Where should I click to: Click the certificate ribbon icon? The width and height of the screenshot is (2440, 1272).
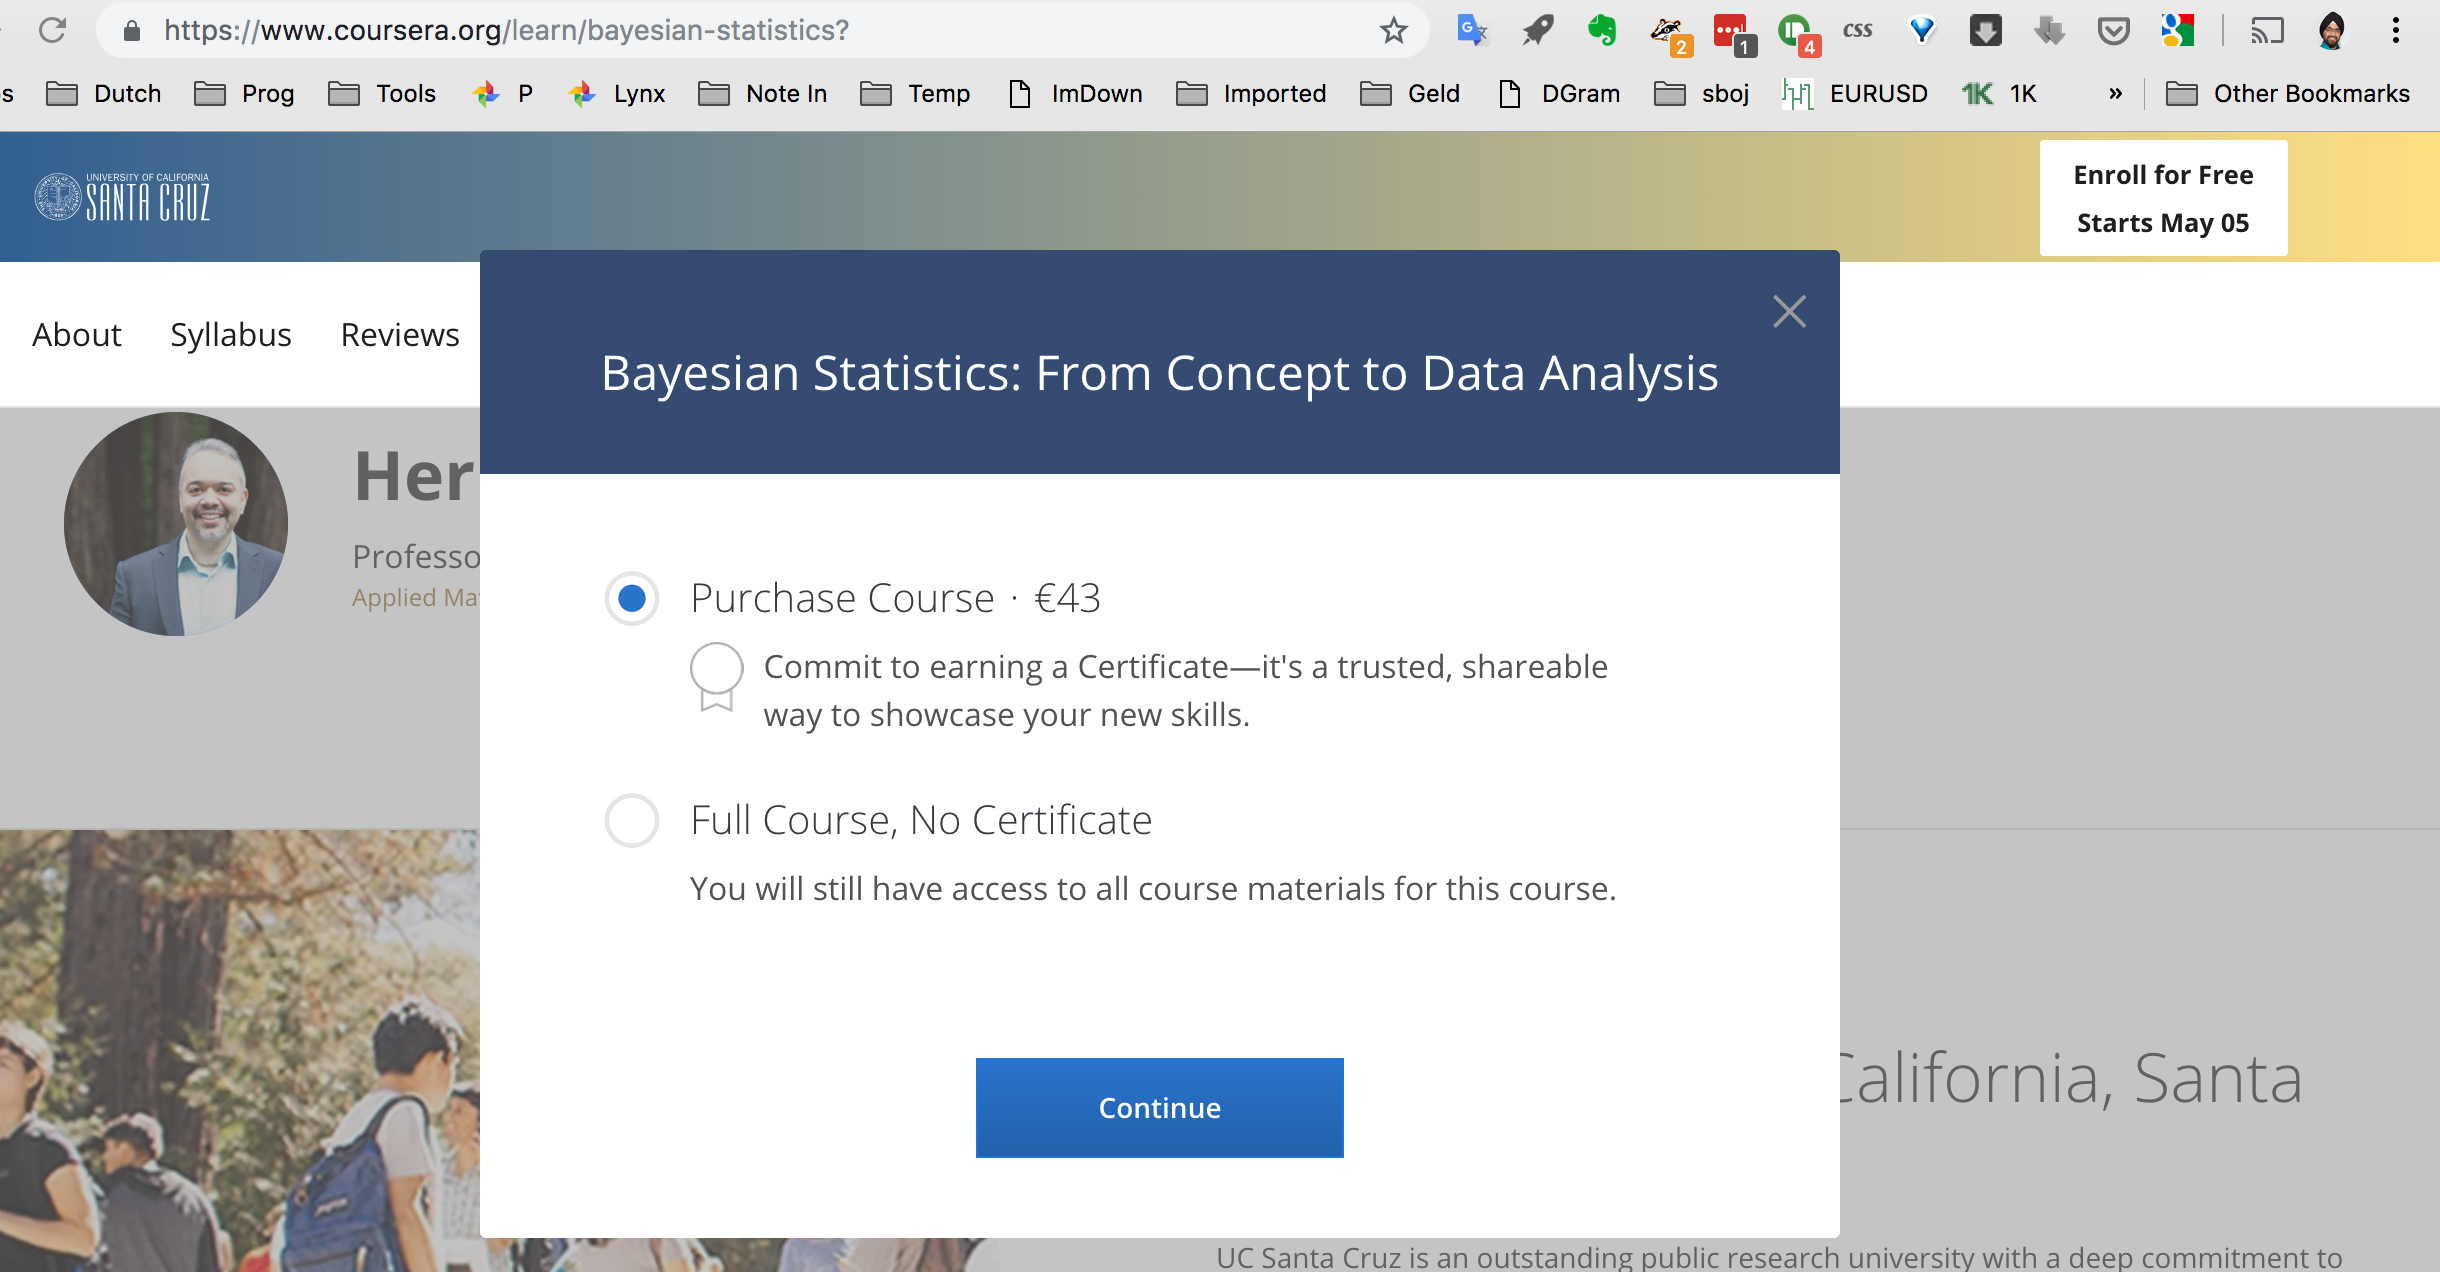(716, 676)
